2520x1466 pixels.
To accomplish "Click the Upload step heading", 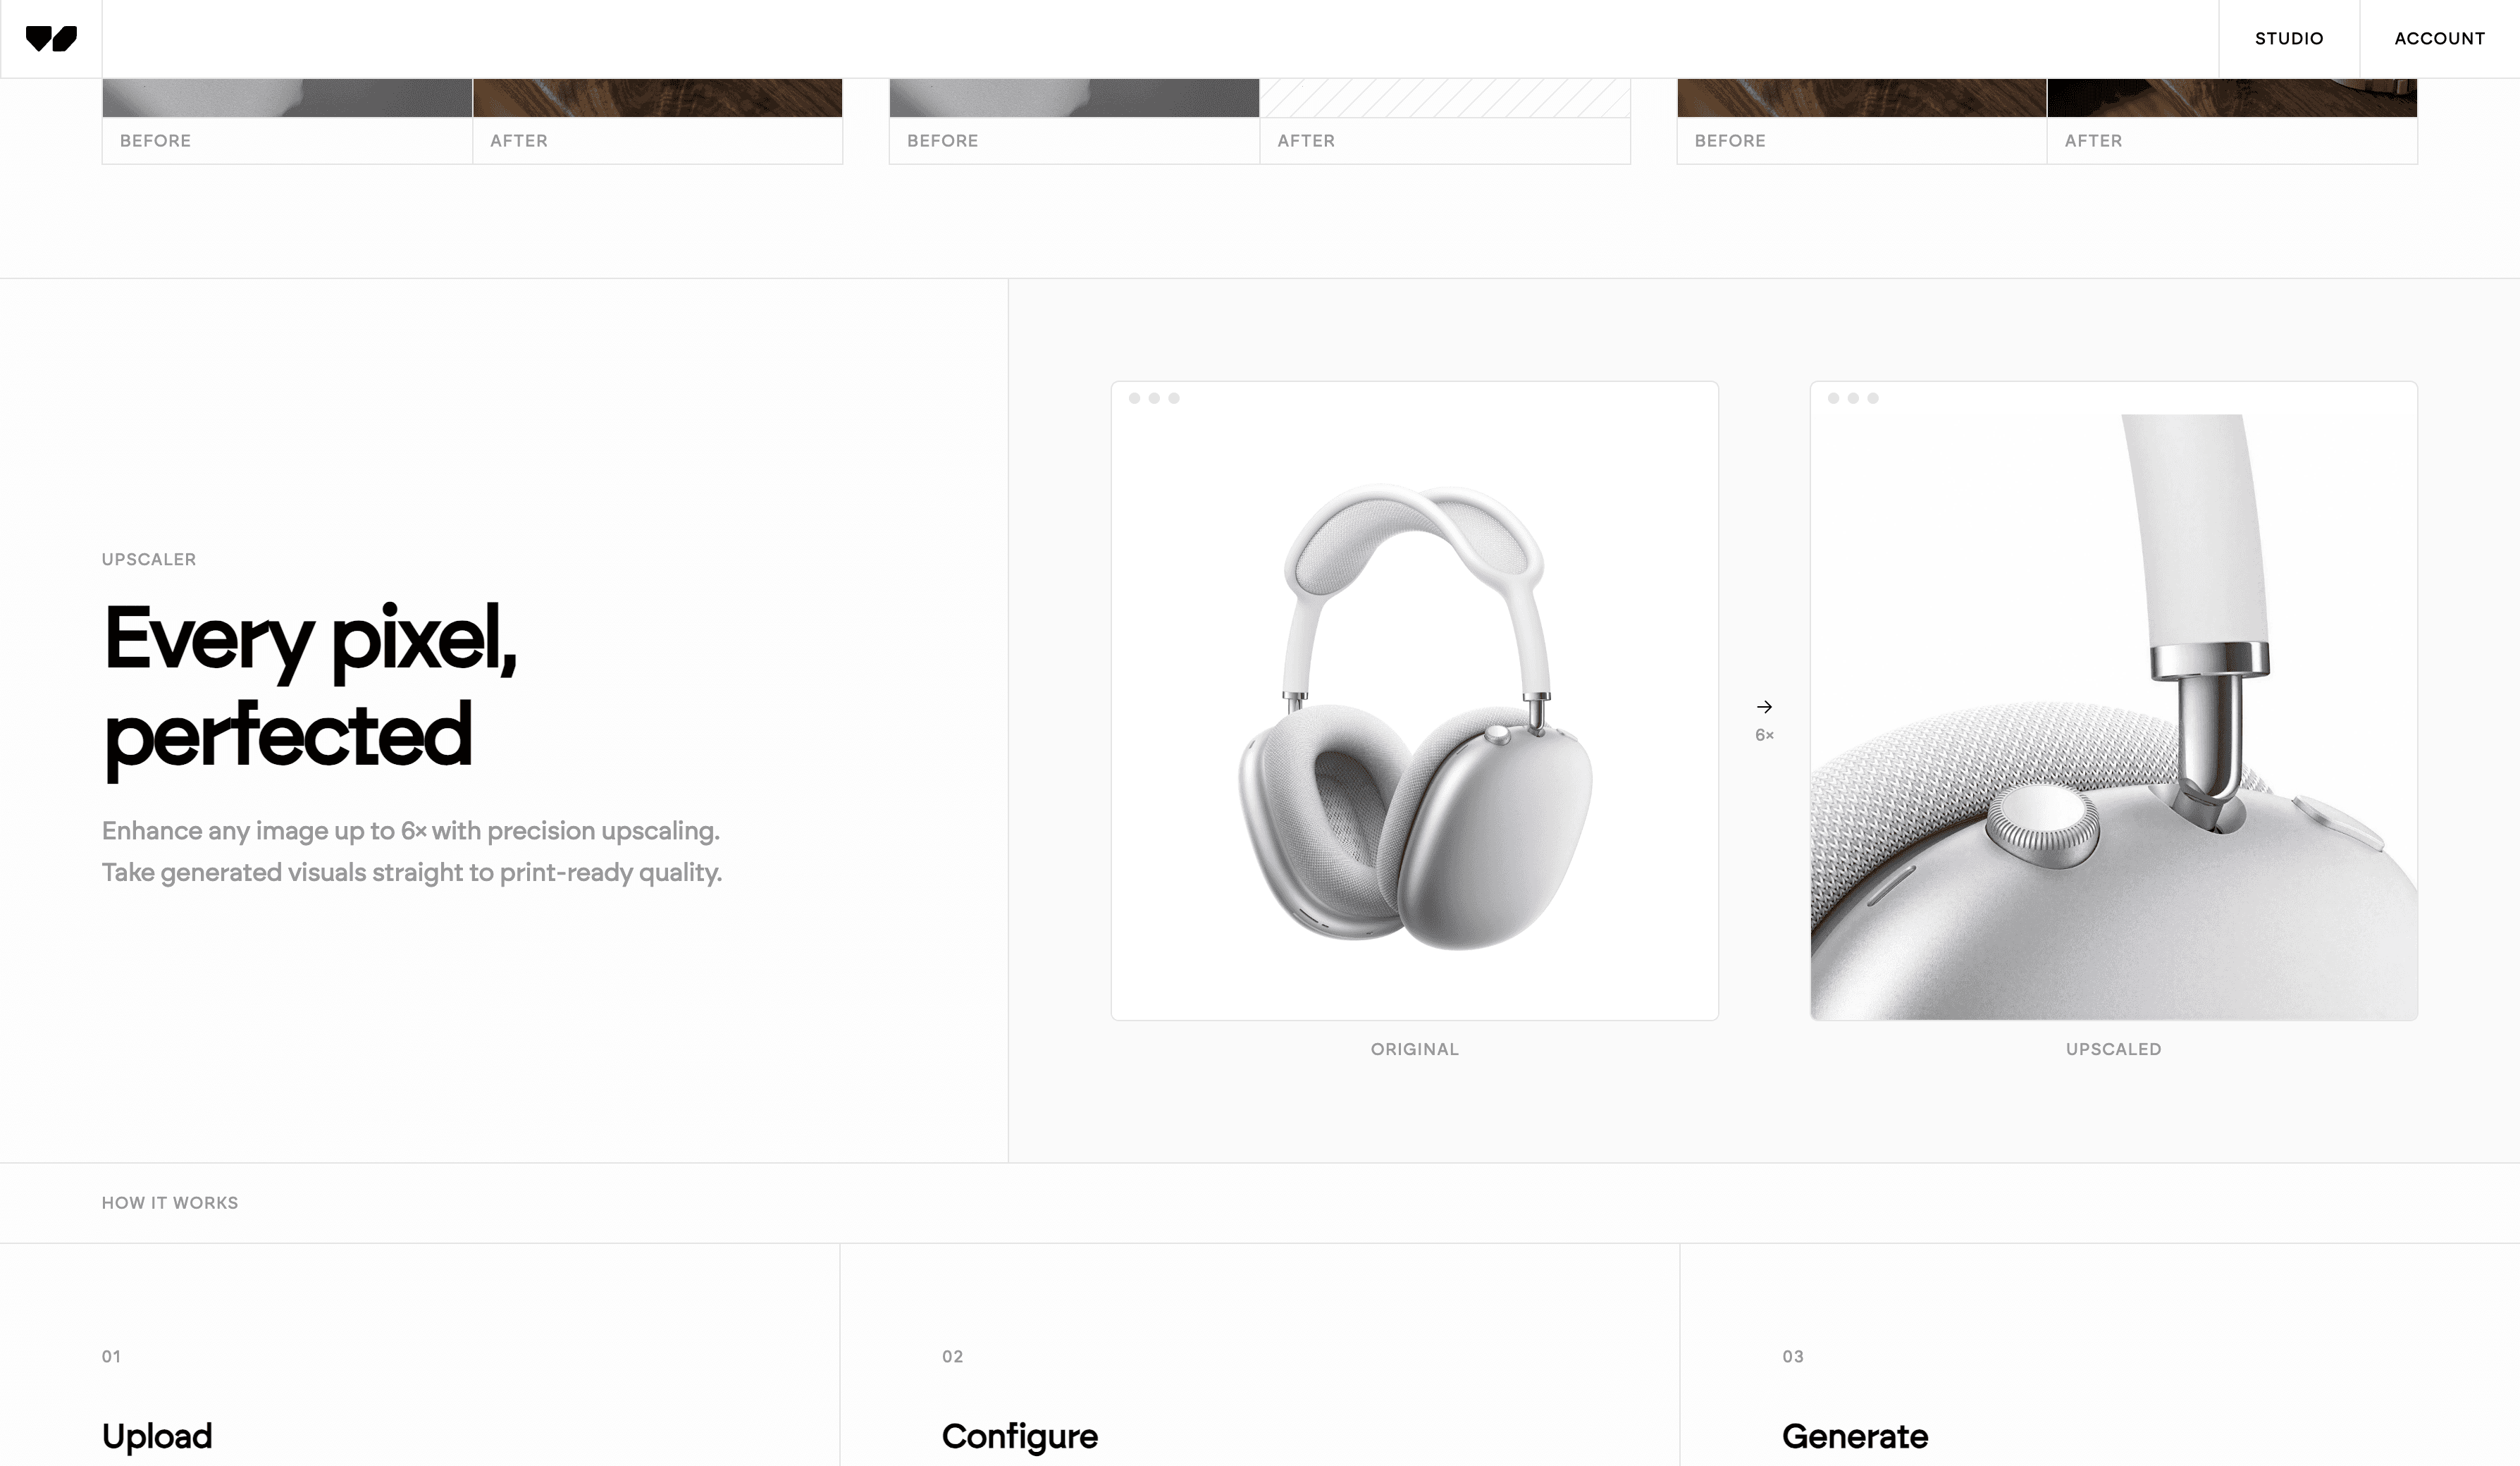I will pos(157,1436).
